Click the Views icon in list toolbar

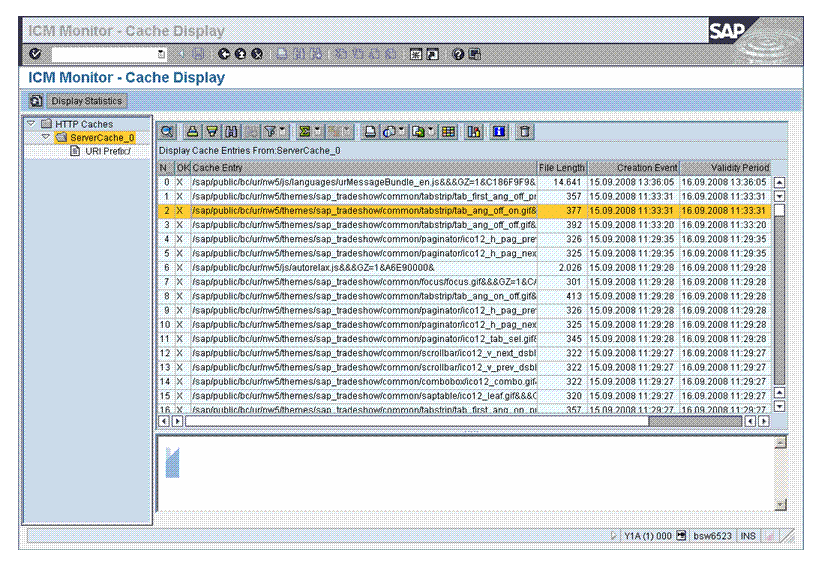click(x=389, y=132)
